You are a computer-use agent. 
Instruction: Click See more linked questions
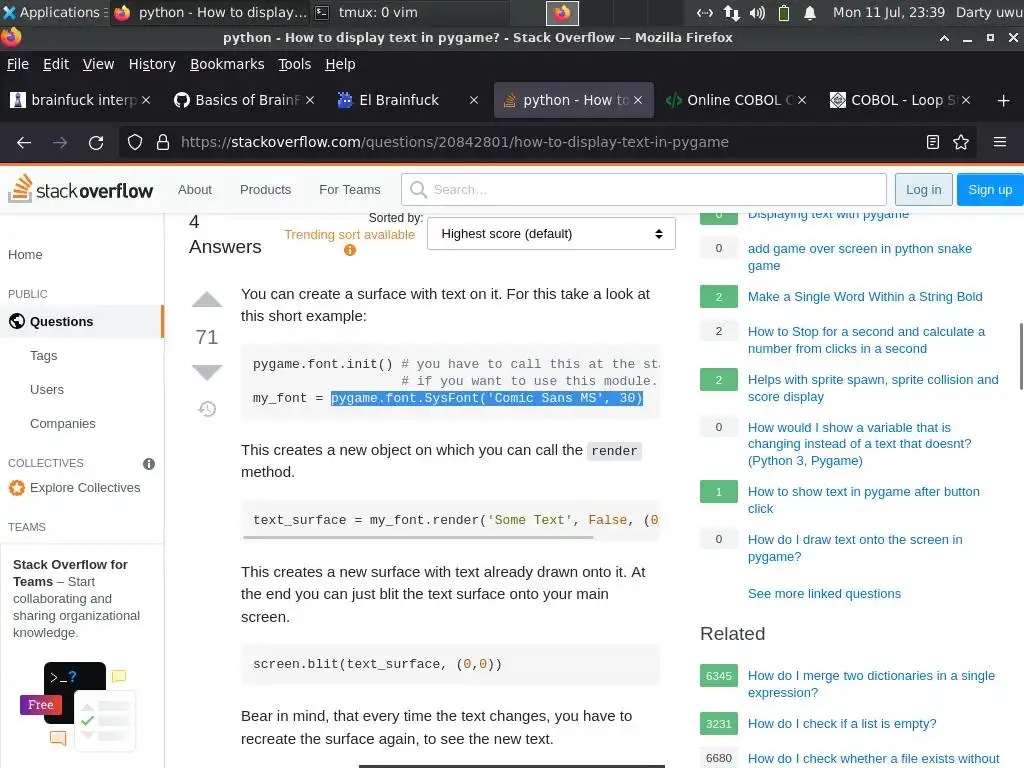click(x=824, y=594)
